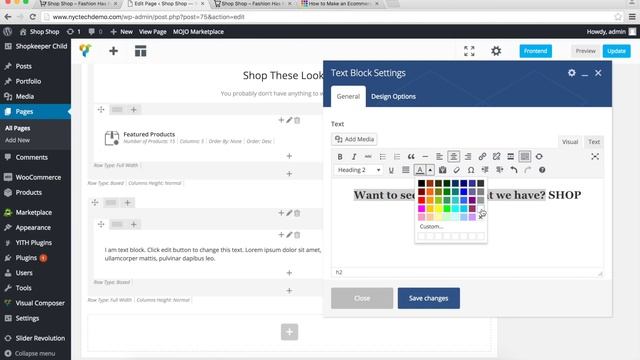
Task: Toggle bold formatting in the text editor
Action: [340, 157]
